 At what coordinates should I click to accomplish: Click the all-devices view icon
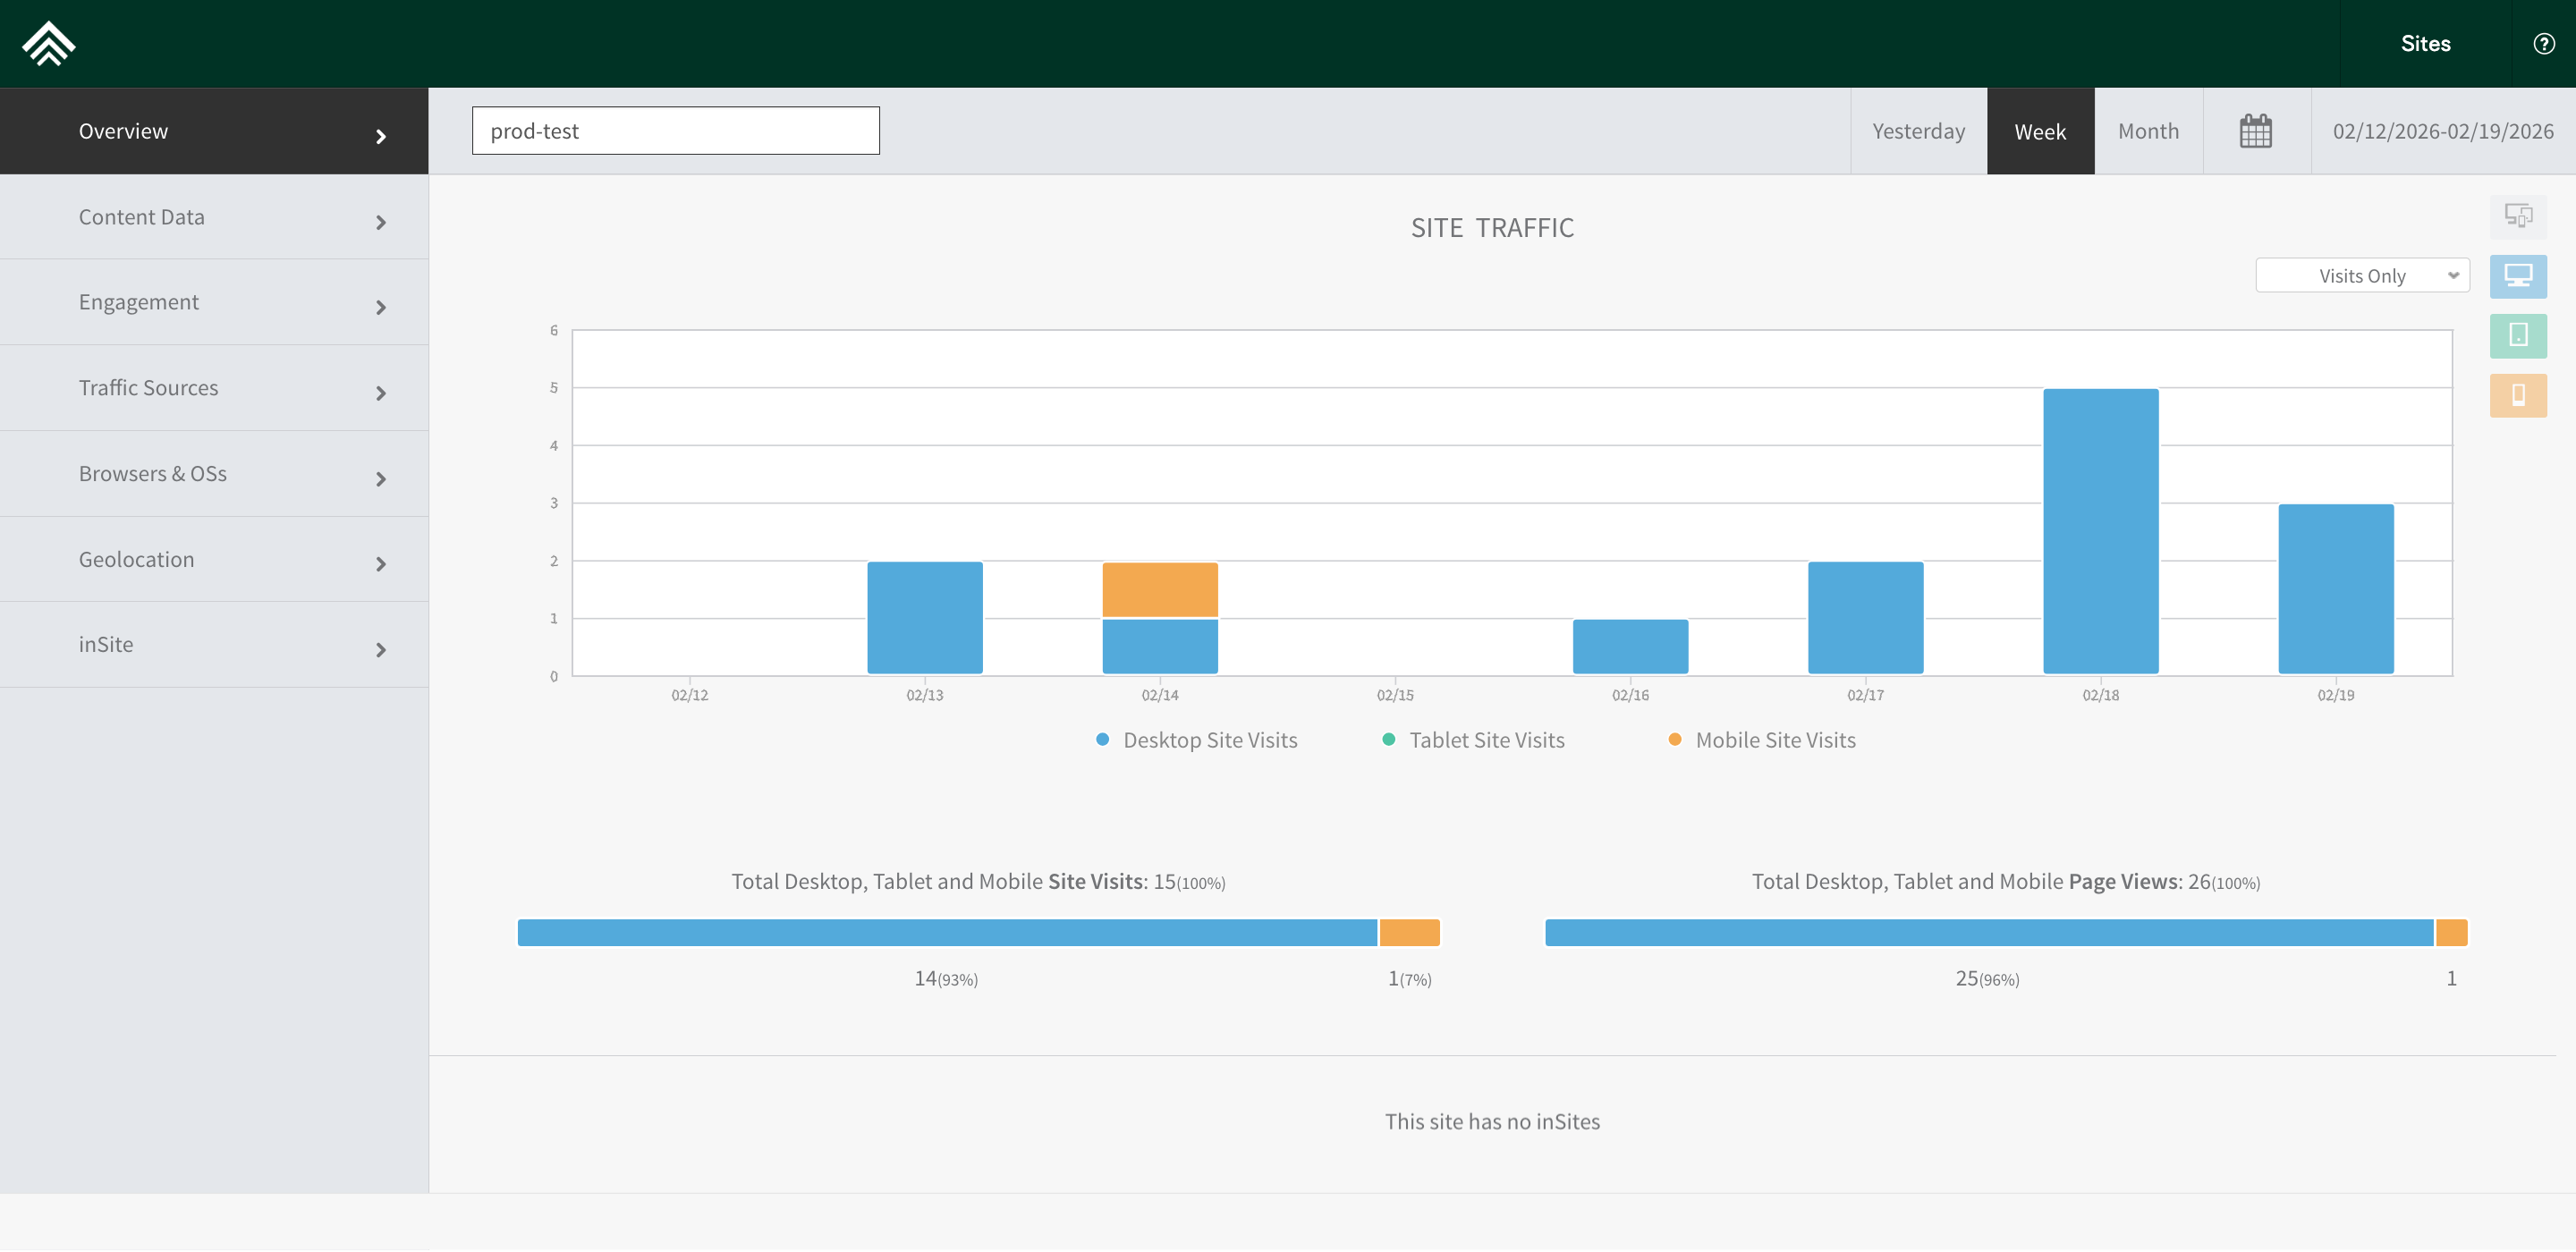click(2517, 216)
